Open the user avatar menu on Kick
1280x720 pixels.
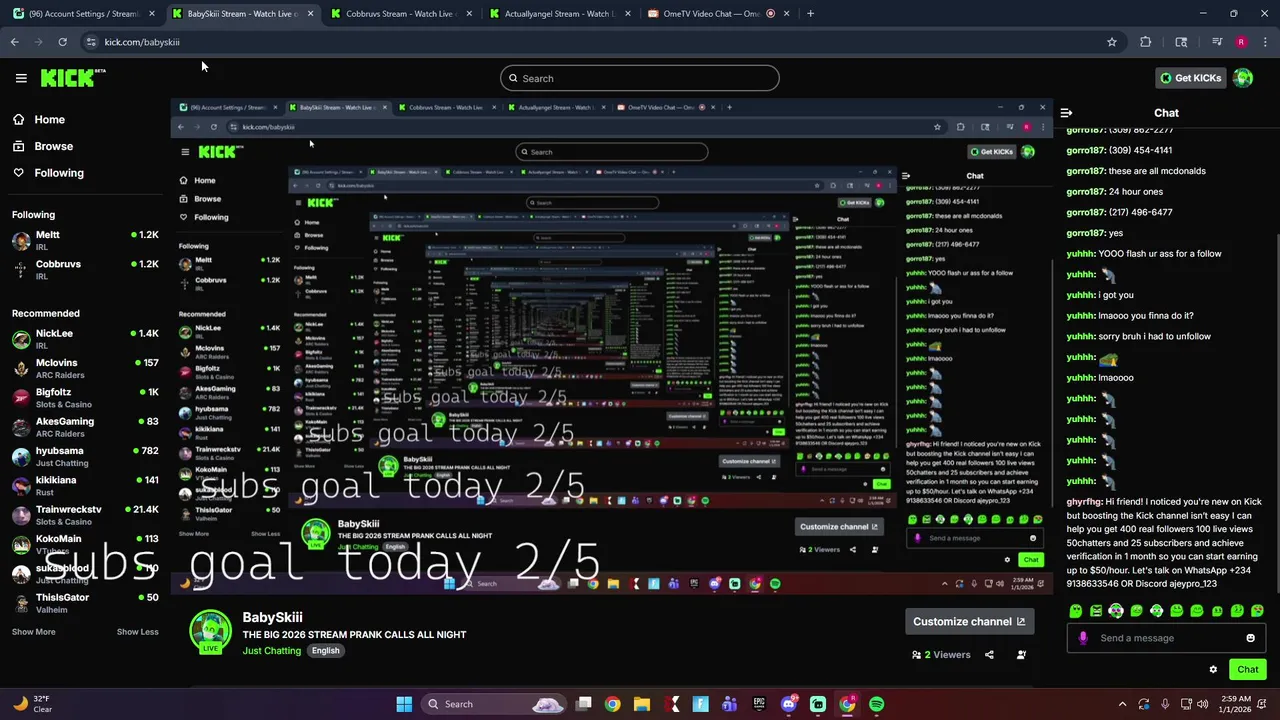point(1243,78)
